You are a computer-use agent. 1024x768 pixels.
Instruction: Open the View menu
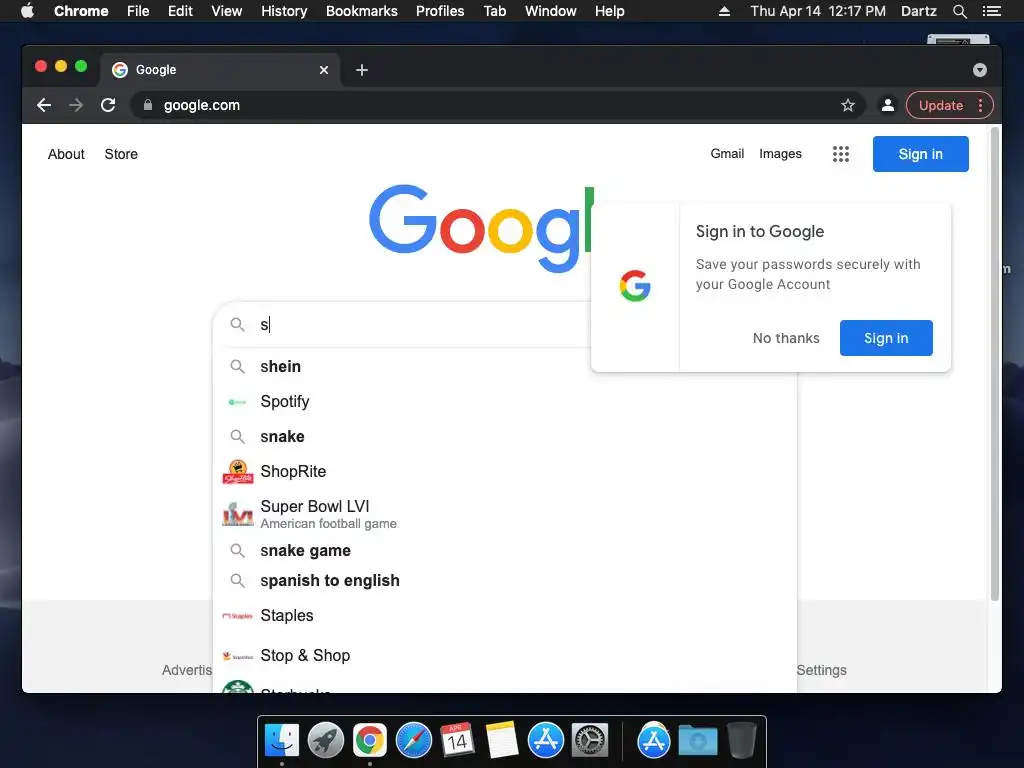(x=227, y=11)
